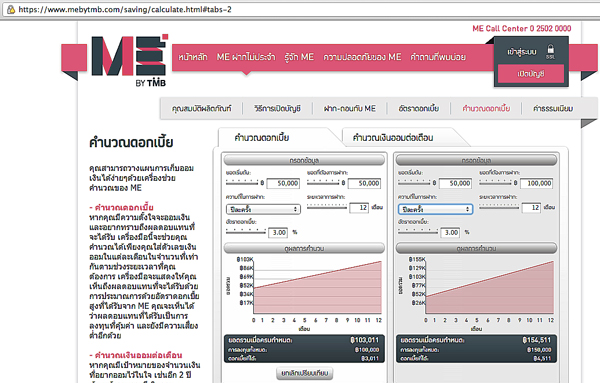Switch to the คำนวณเงินออมต่อเดือน tab
600x383 pixels.
click(x=393, y=138)
